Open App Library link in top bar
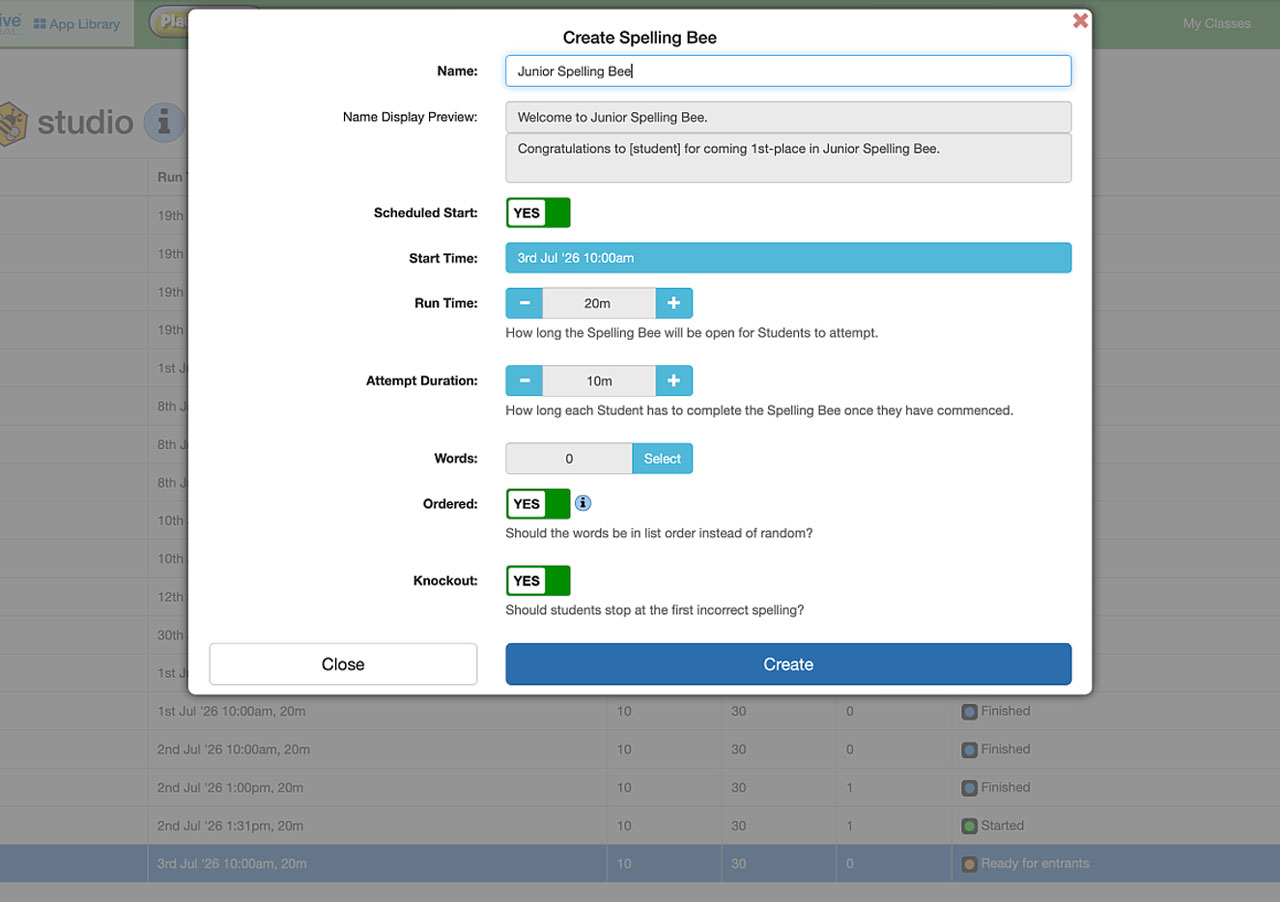Image resolution: width=1280 pixels, height=902 pixels. [x=77, y=24]
